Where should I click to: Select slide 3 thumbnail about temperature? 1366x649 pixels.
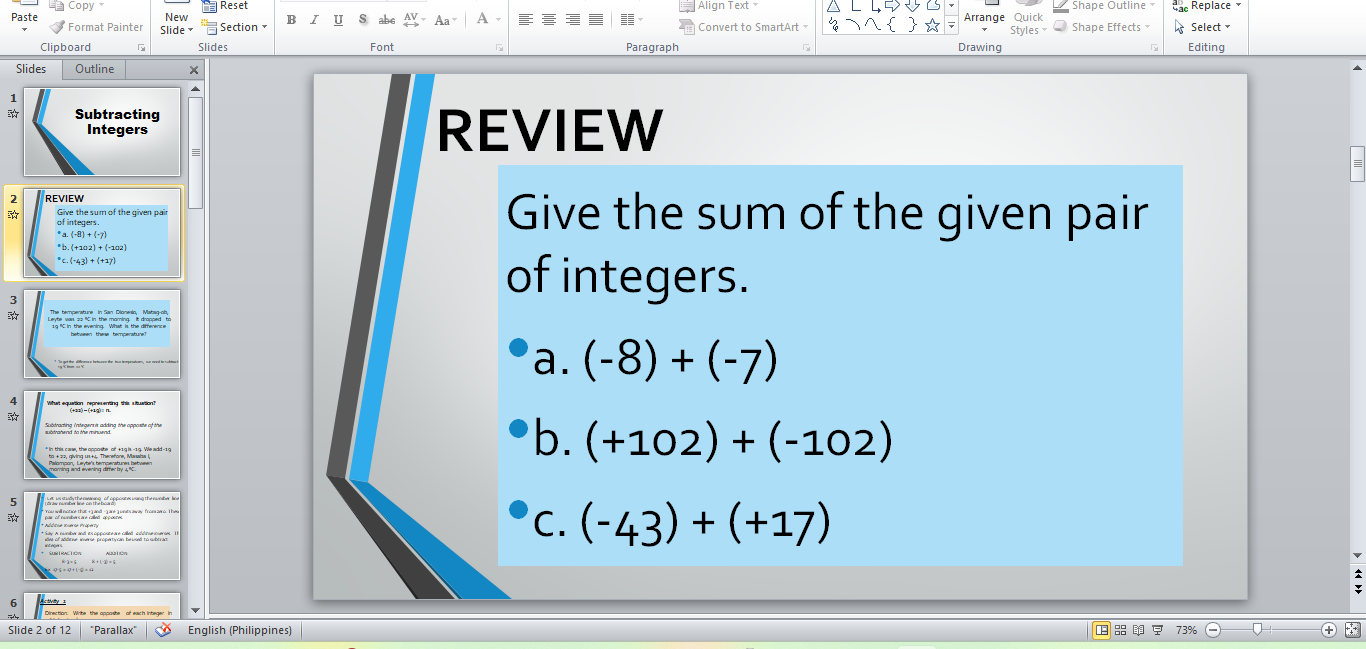102,335
